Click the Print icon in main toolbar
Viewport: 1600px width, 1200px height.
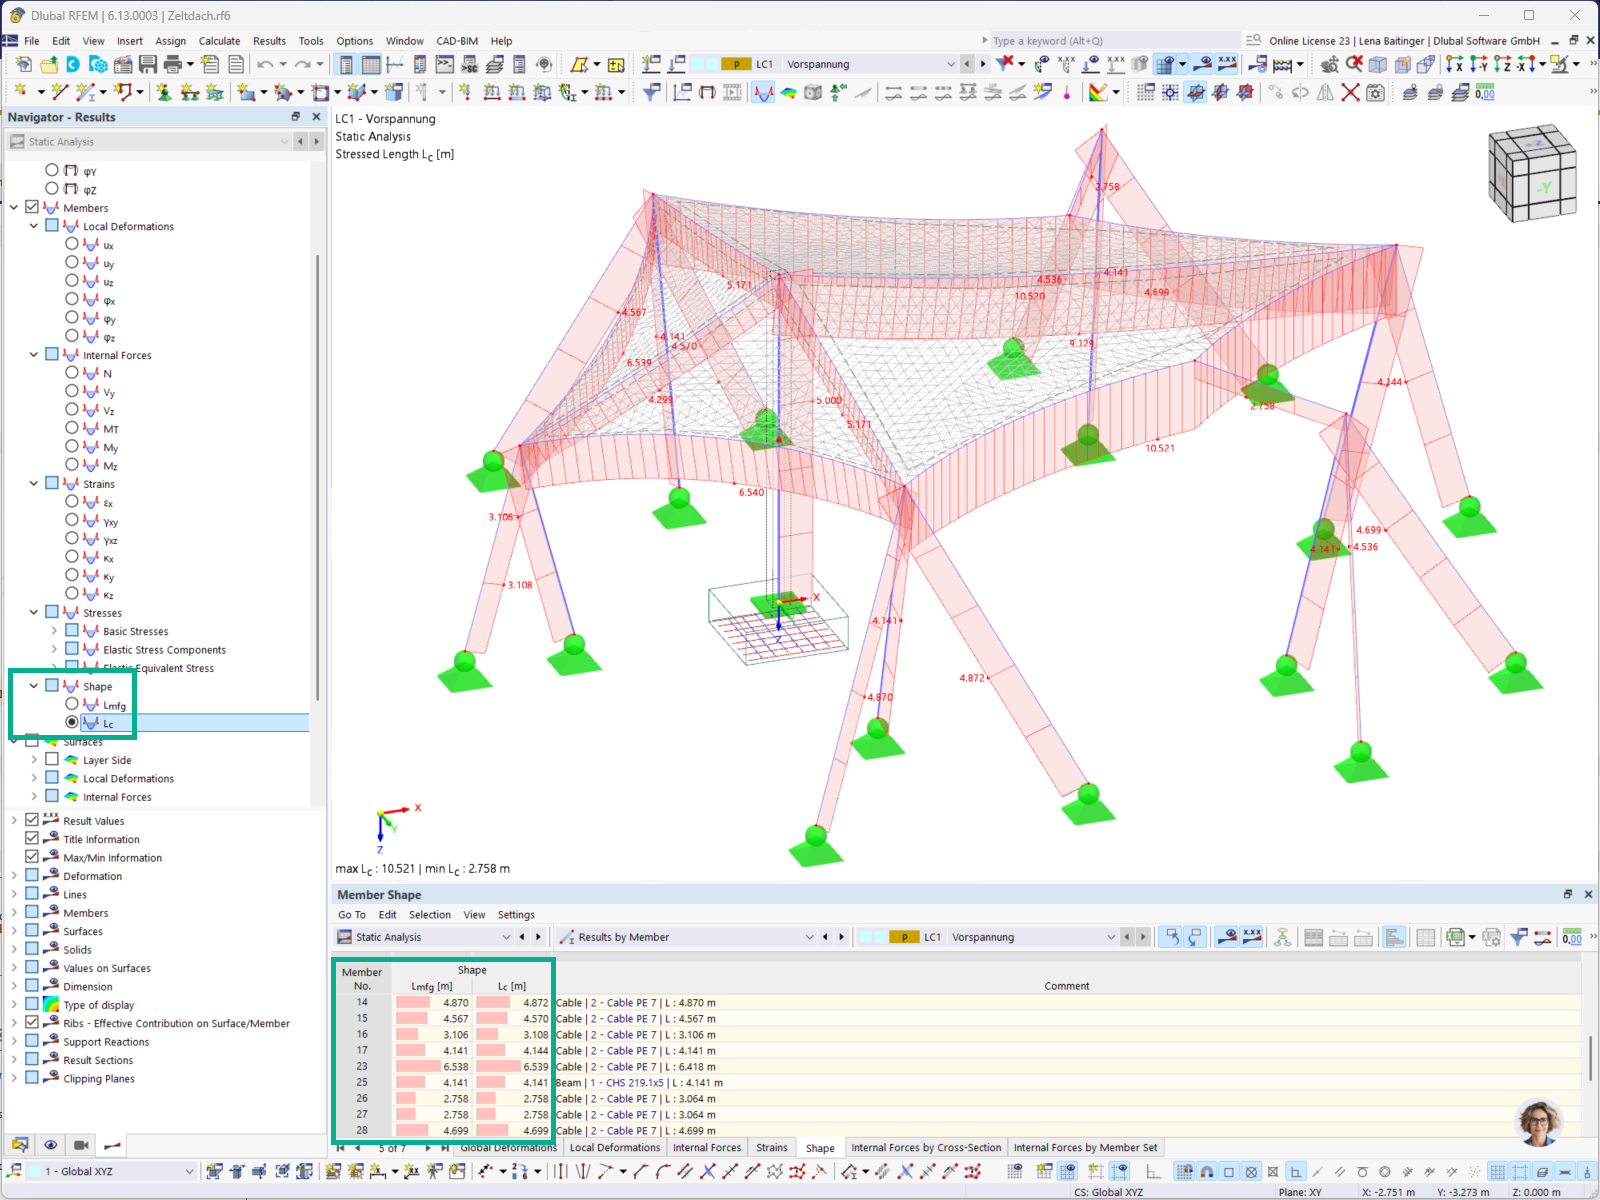coord(172,64)
